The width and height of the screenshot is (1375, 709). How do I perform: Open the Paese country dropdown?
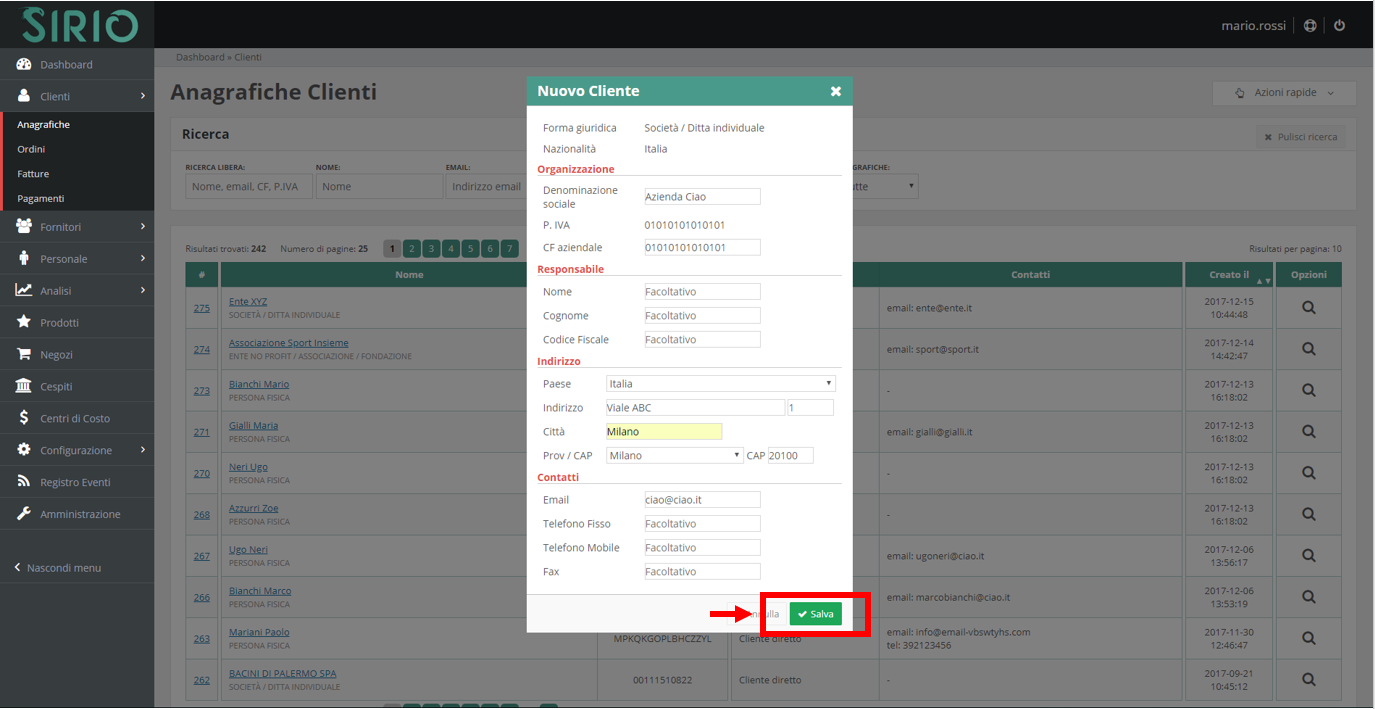coord(720,384)
